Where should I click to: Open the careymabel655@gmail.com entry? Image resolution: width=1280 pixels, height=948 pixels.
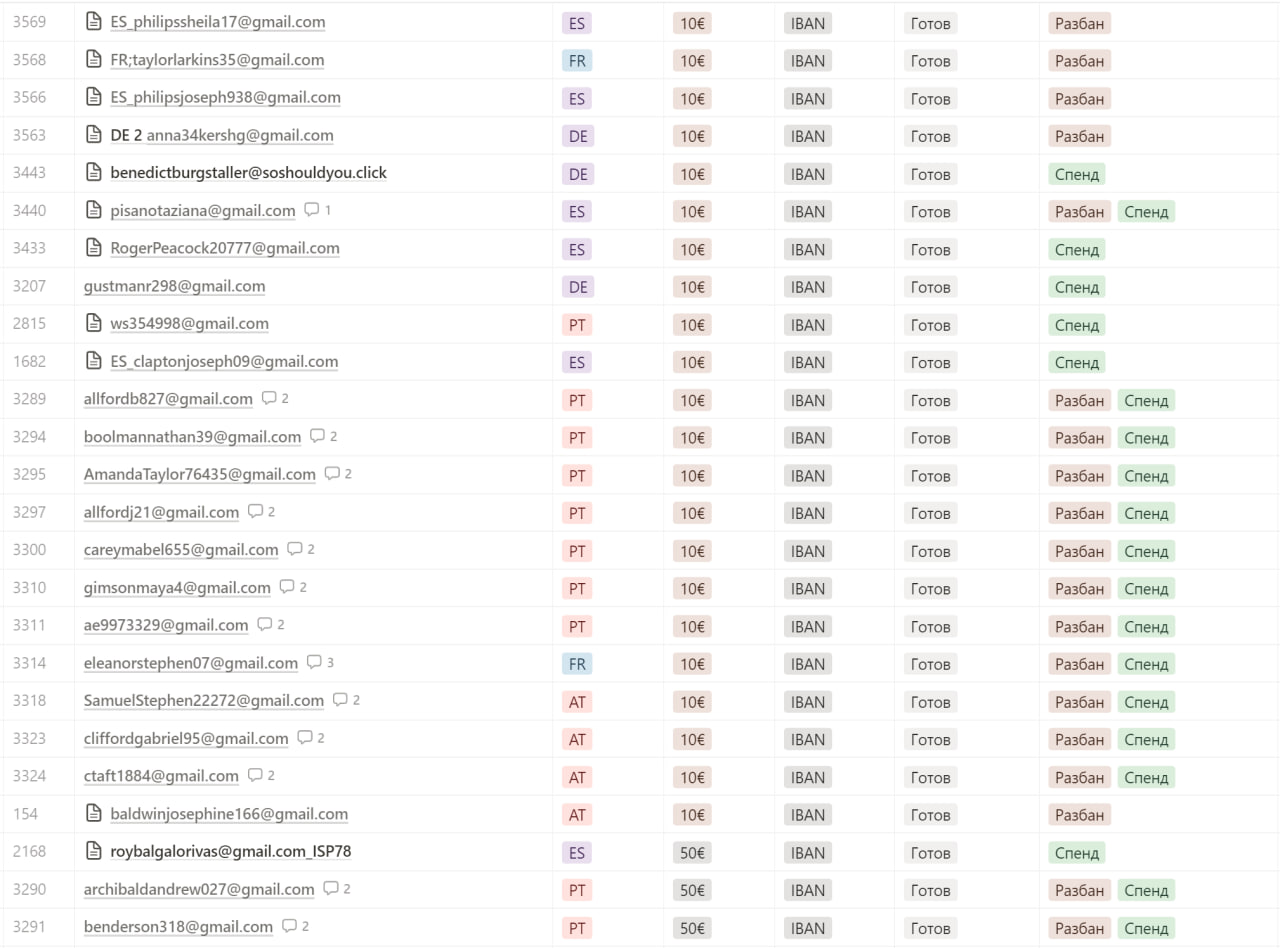tap(181, 550)
